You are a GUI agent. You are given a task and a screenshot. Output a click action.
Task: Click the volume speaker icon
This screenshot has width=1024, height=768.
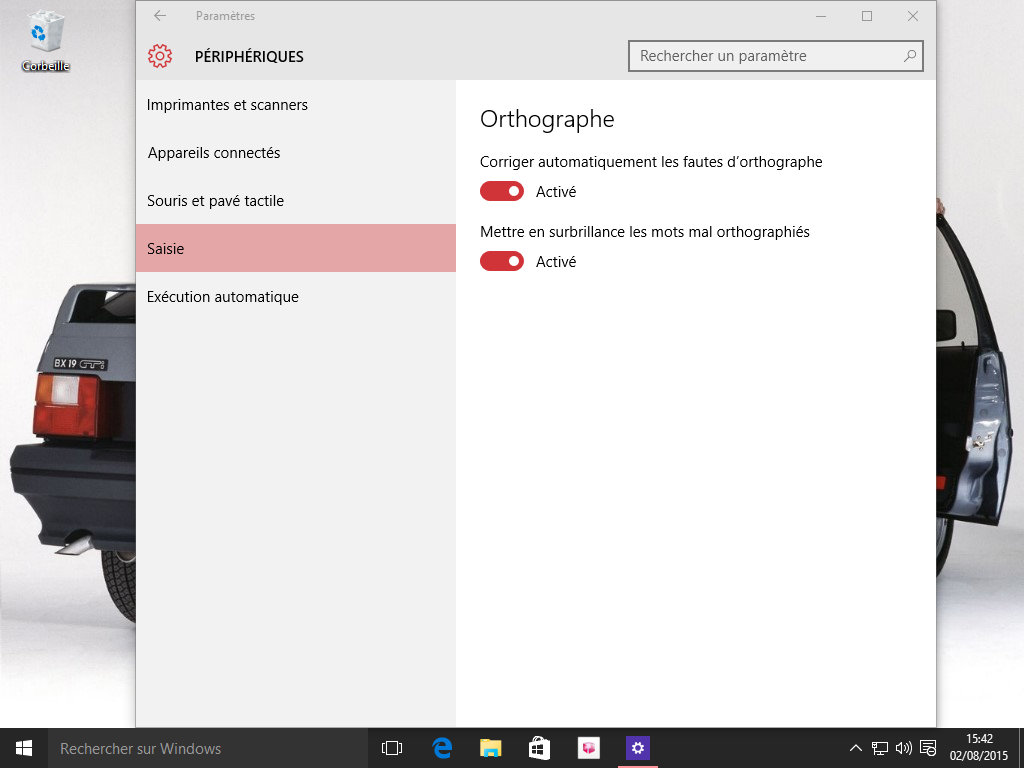point(904,748)
